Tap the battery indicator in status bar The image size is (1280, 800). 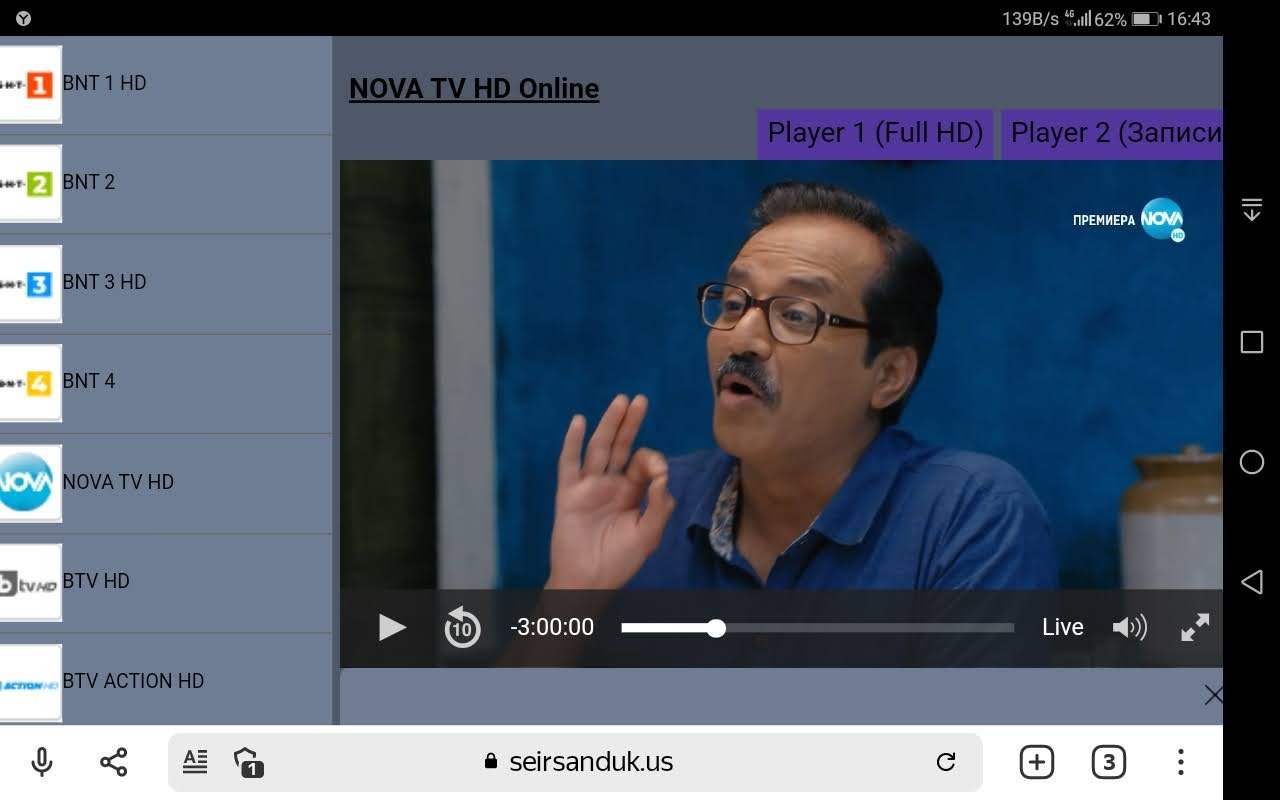click(1147, 19)
